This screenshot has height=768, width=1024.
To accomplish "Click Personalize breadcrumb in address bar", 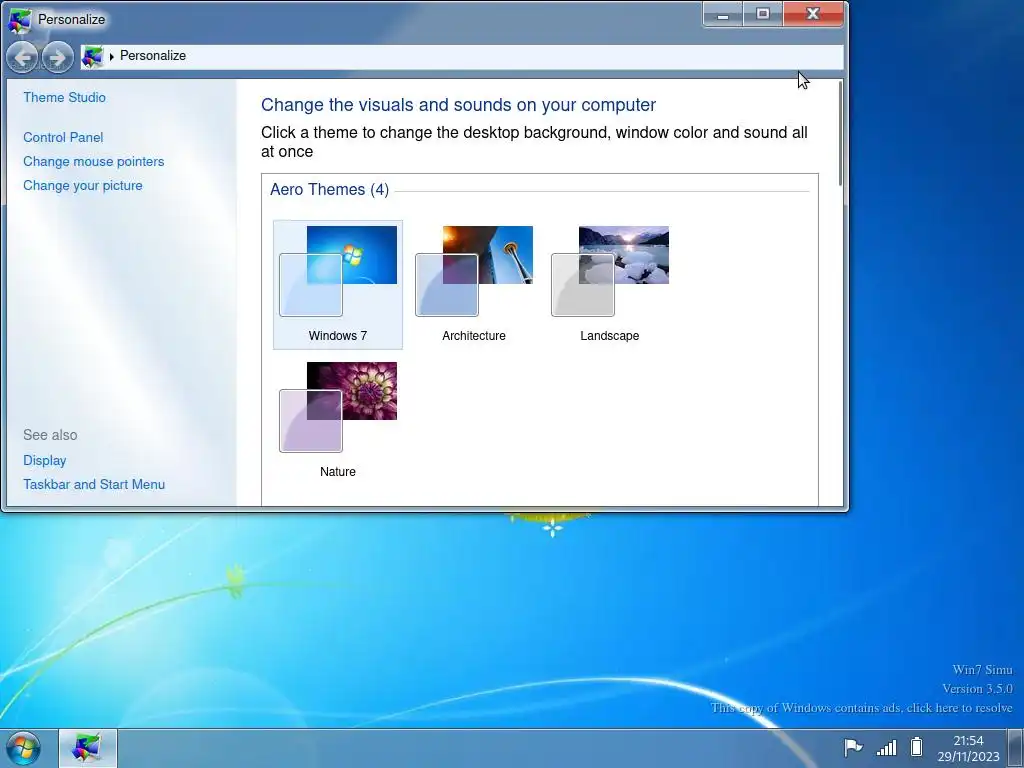I will tap(153, 56).
